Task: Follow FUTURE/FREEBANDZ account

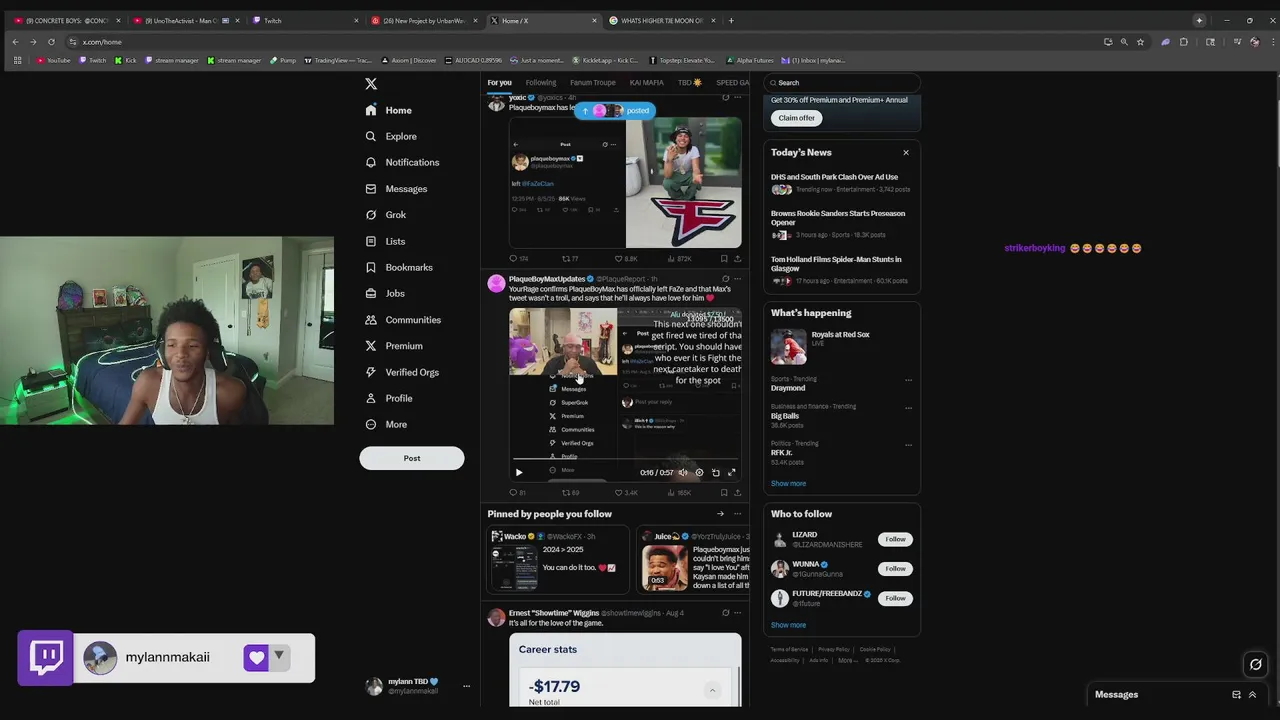Action: [895, 598]
